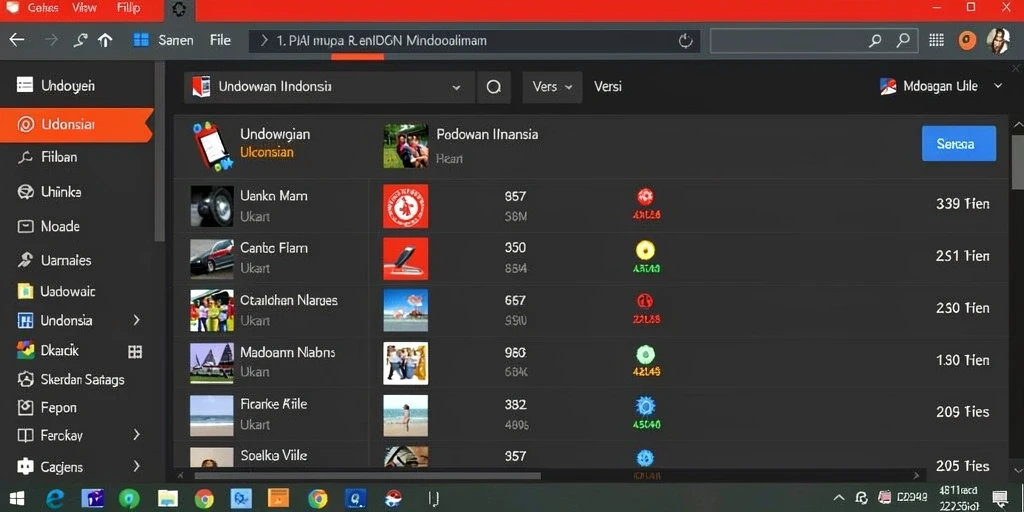Open the apps grid icon
Screen dimensions: 1024x512
point(936,40)
